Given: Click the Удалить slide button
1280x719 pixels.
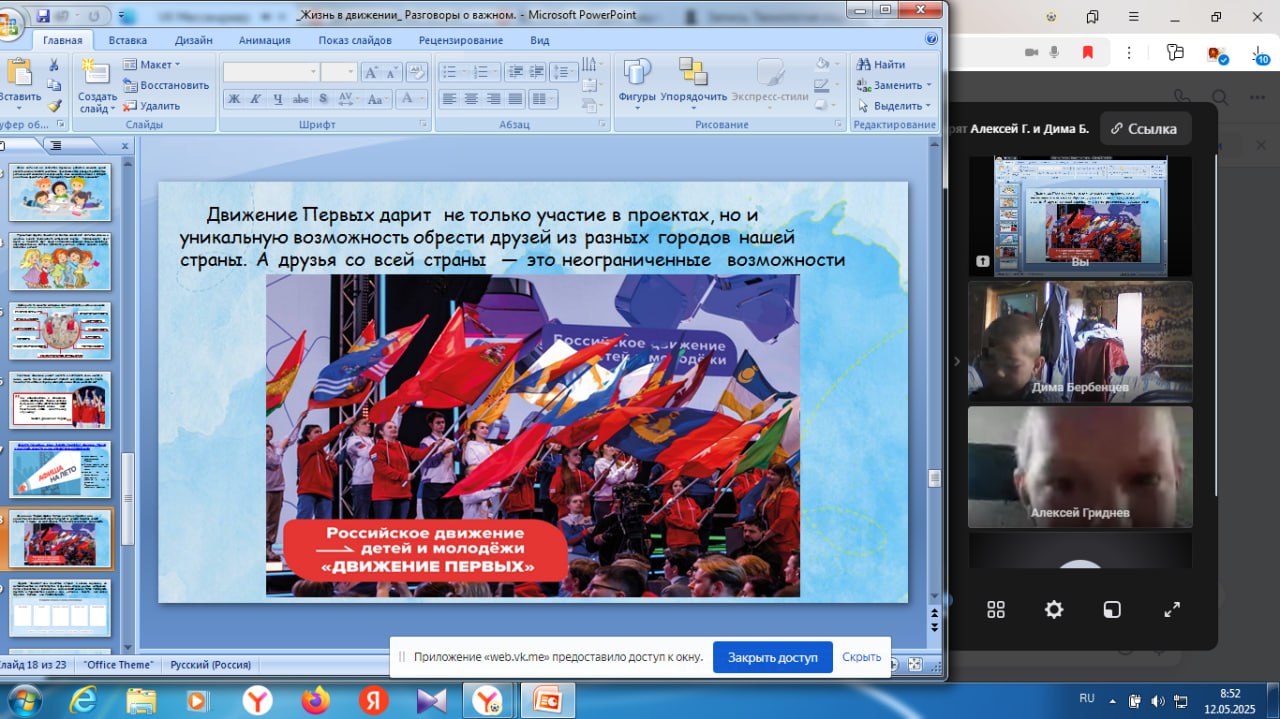Looking at the screenshot, I should point(152,105).
